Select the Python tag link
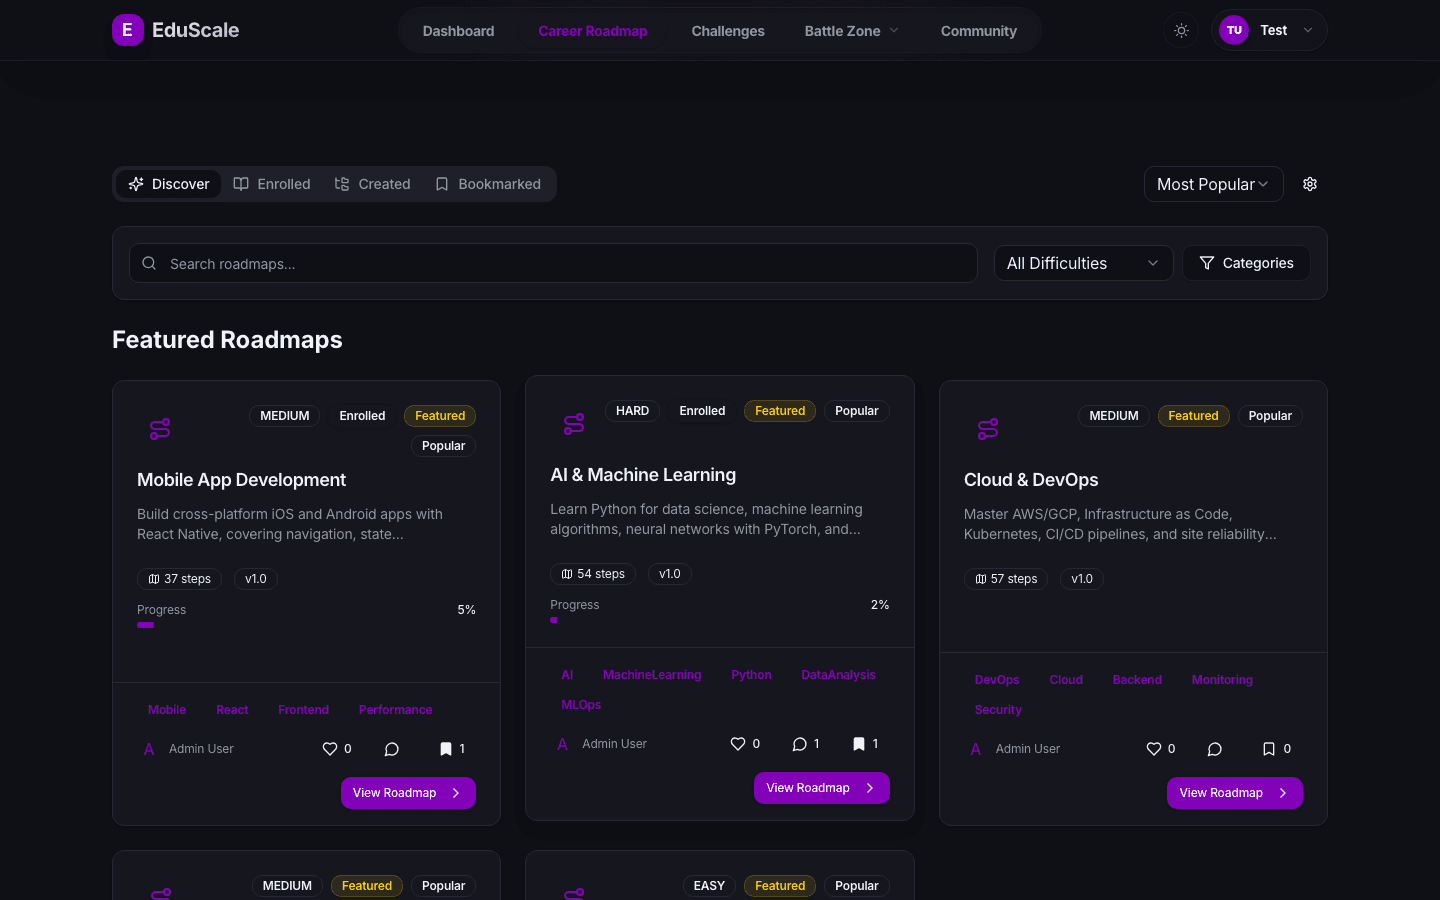Screen dimensions: 1440x900 tap(751, 674)
